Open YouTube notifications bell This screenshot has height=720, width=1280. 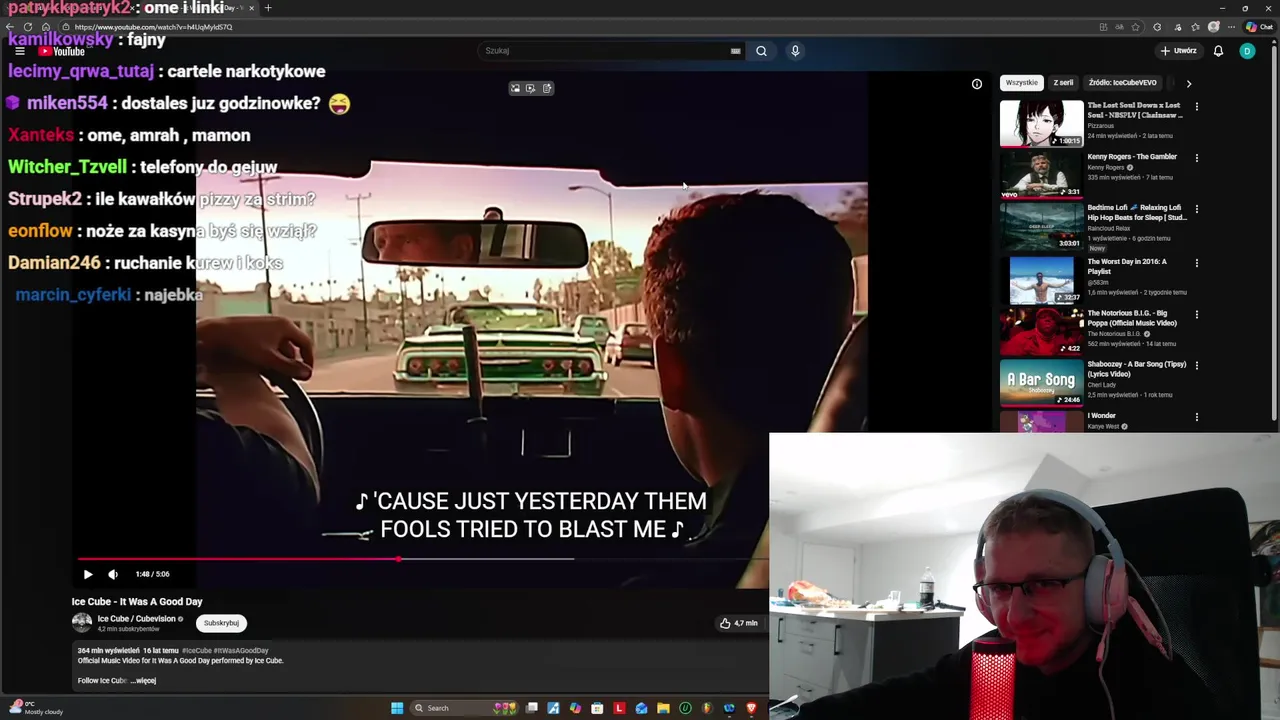[x=1218, y=51]
